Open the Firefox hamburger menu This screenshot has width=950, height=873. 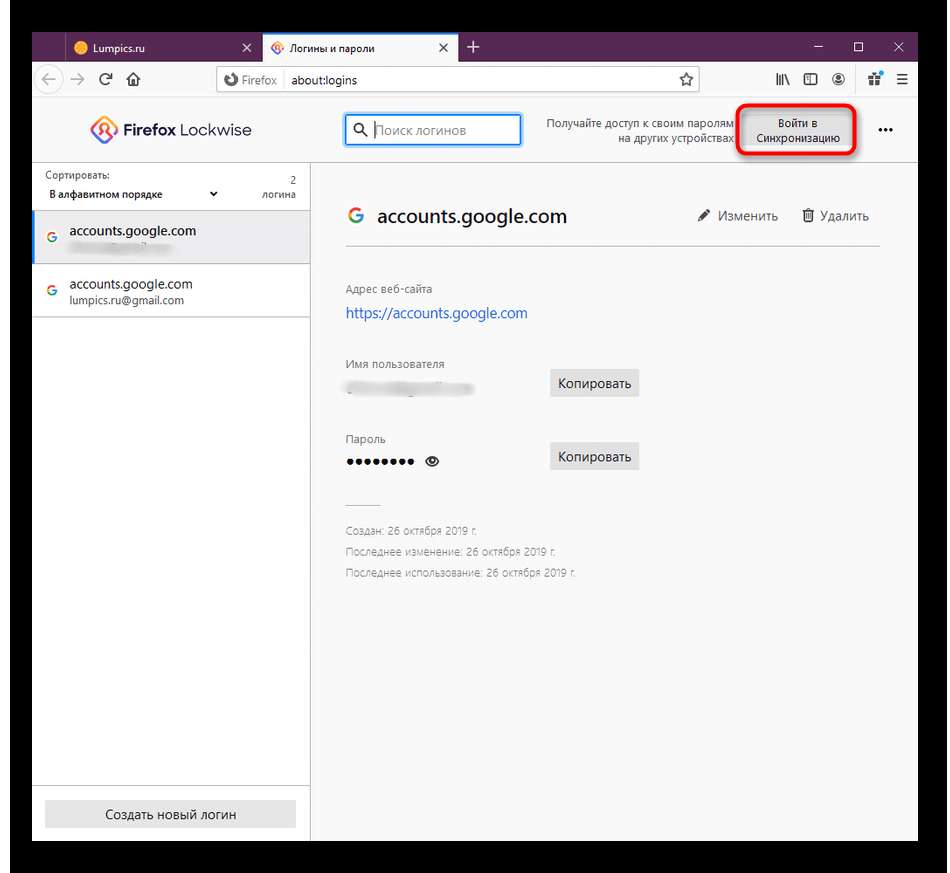click(902, 79)
